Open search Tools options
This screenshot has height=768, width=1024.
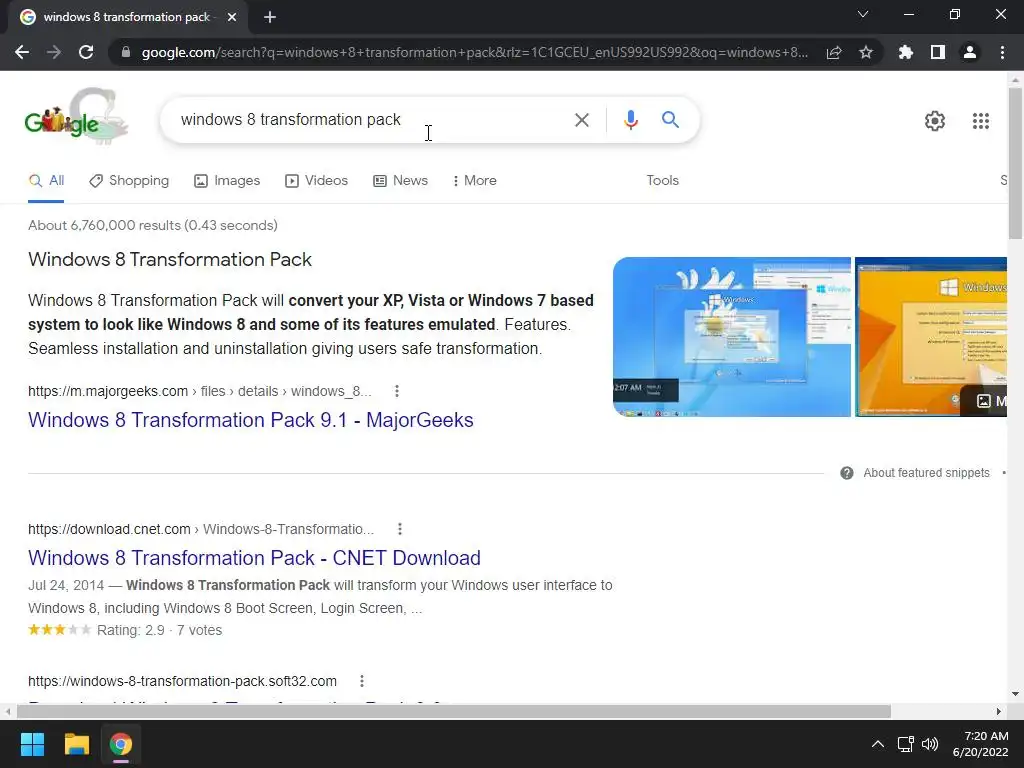coord(662,180)
